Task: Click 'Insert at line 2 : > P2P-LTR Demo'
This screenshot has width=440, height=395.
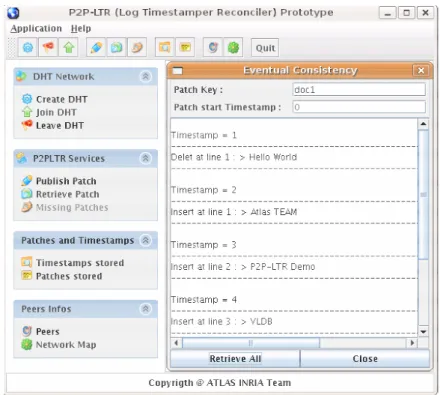Action: 243,267
